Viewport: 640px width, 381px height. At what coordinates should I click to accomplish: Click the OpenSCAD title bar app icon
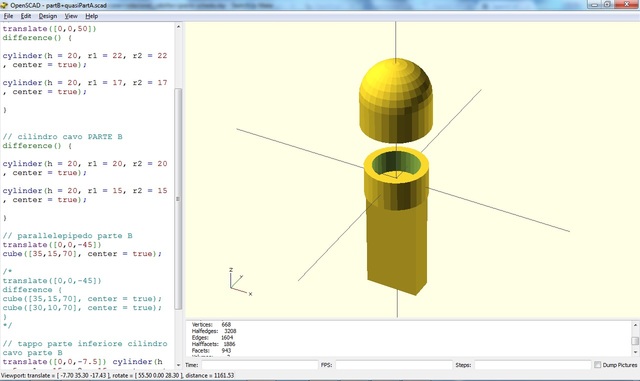click(4, 5)
